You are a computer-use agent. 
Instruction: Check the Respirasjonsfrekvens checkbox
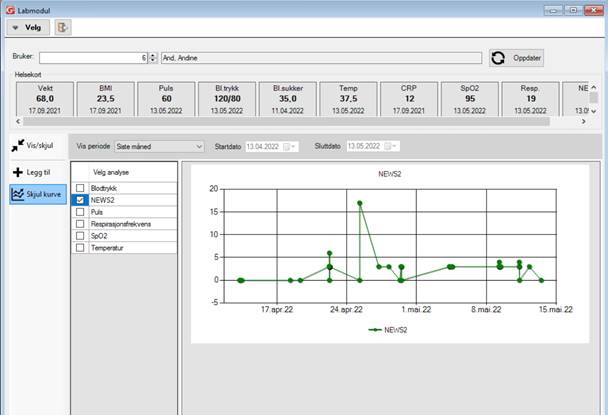tap(80, 224)
